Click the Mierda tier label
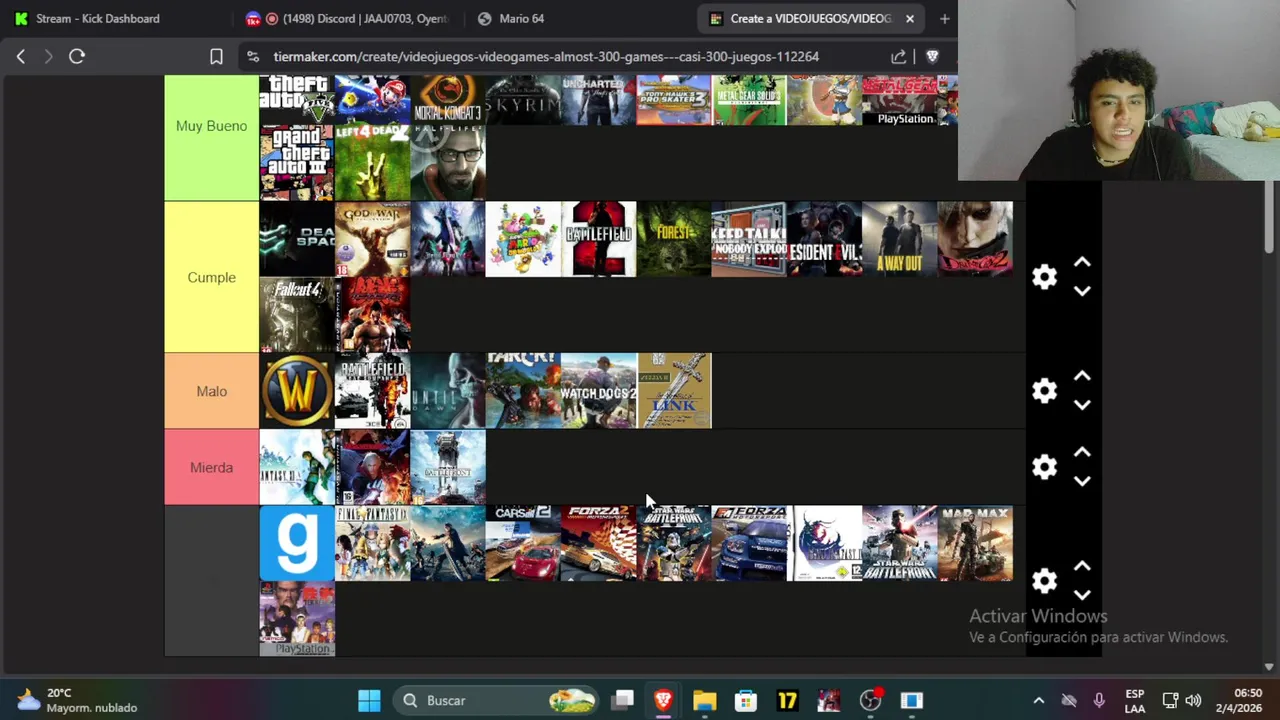 (x=211, y=467)
